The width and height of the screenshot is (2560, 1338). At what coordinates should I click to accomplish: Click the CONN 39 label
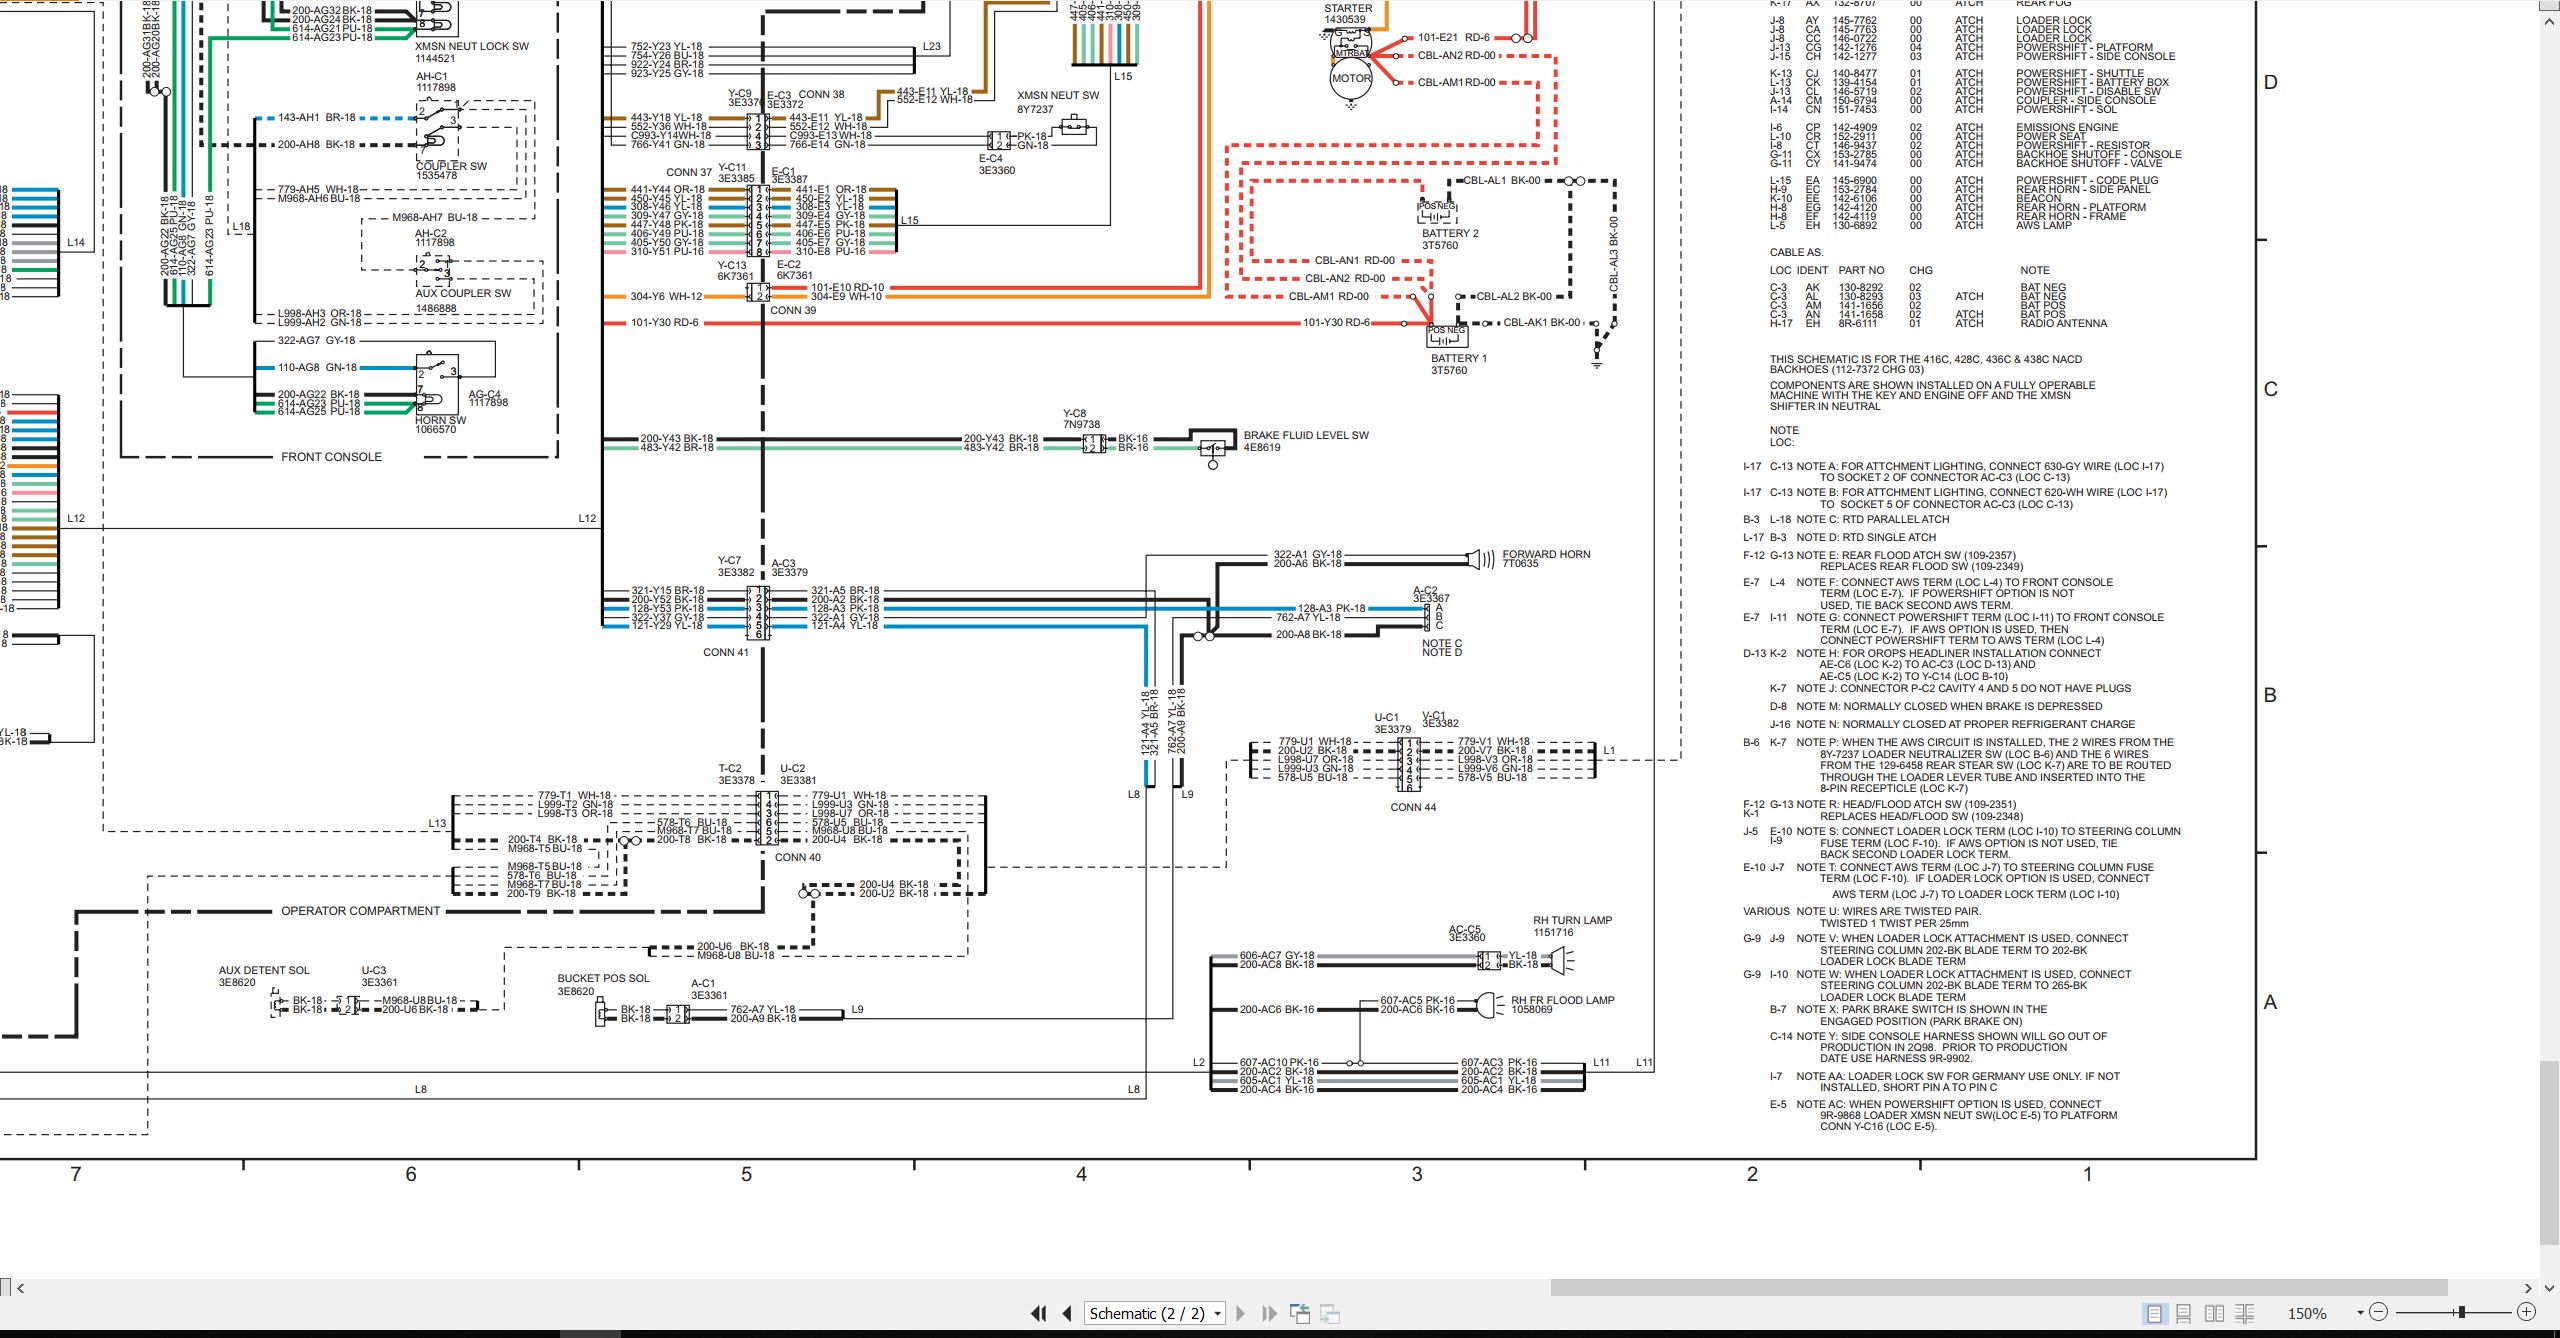(792, 310)
